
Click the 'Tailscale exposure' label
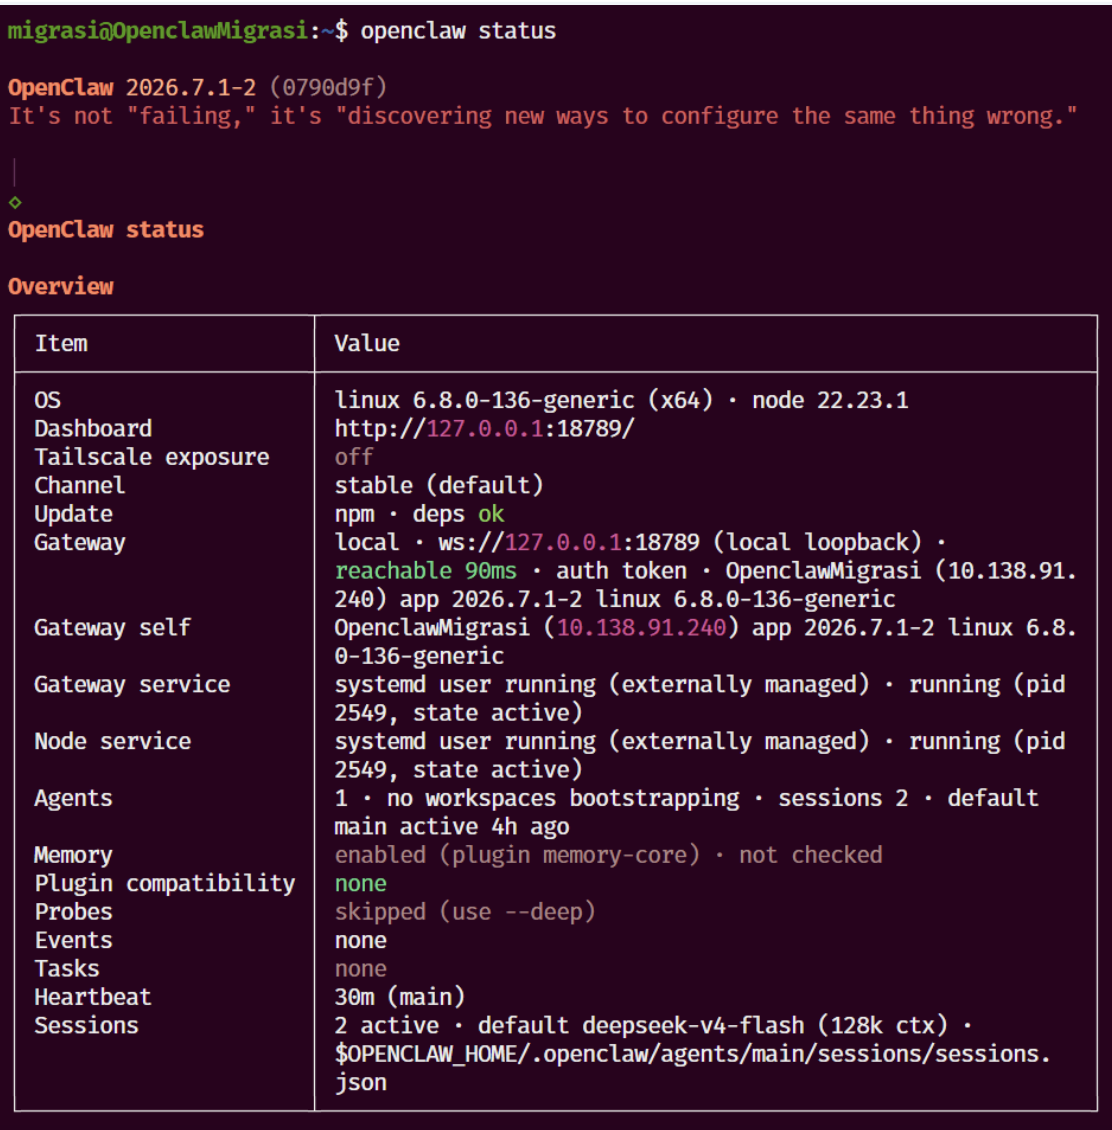(152, 457)
